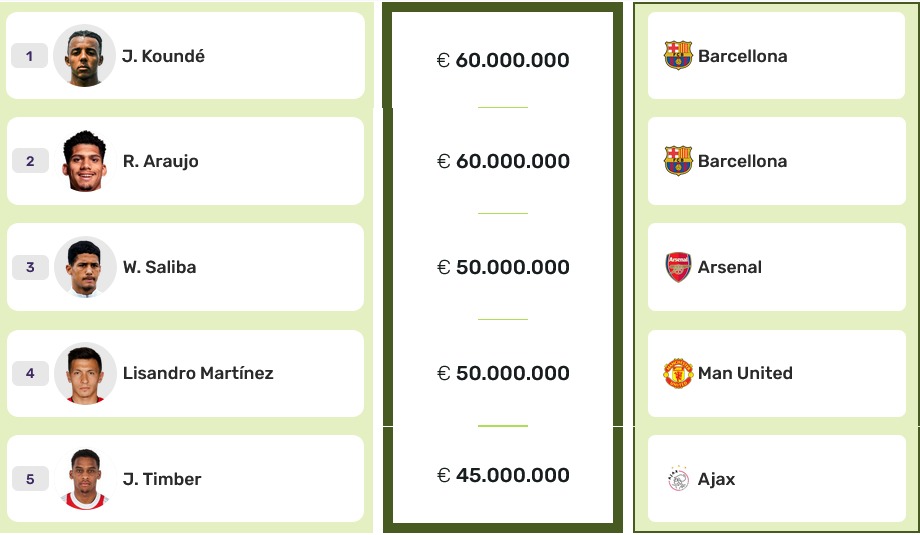920x535 pixels.
Task: Click the Ajax club crest icon
Action: coord(678,479)
